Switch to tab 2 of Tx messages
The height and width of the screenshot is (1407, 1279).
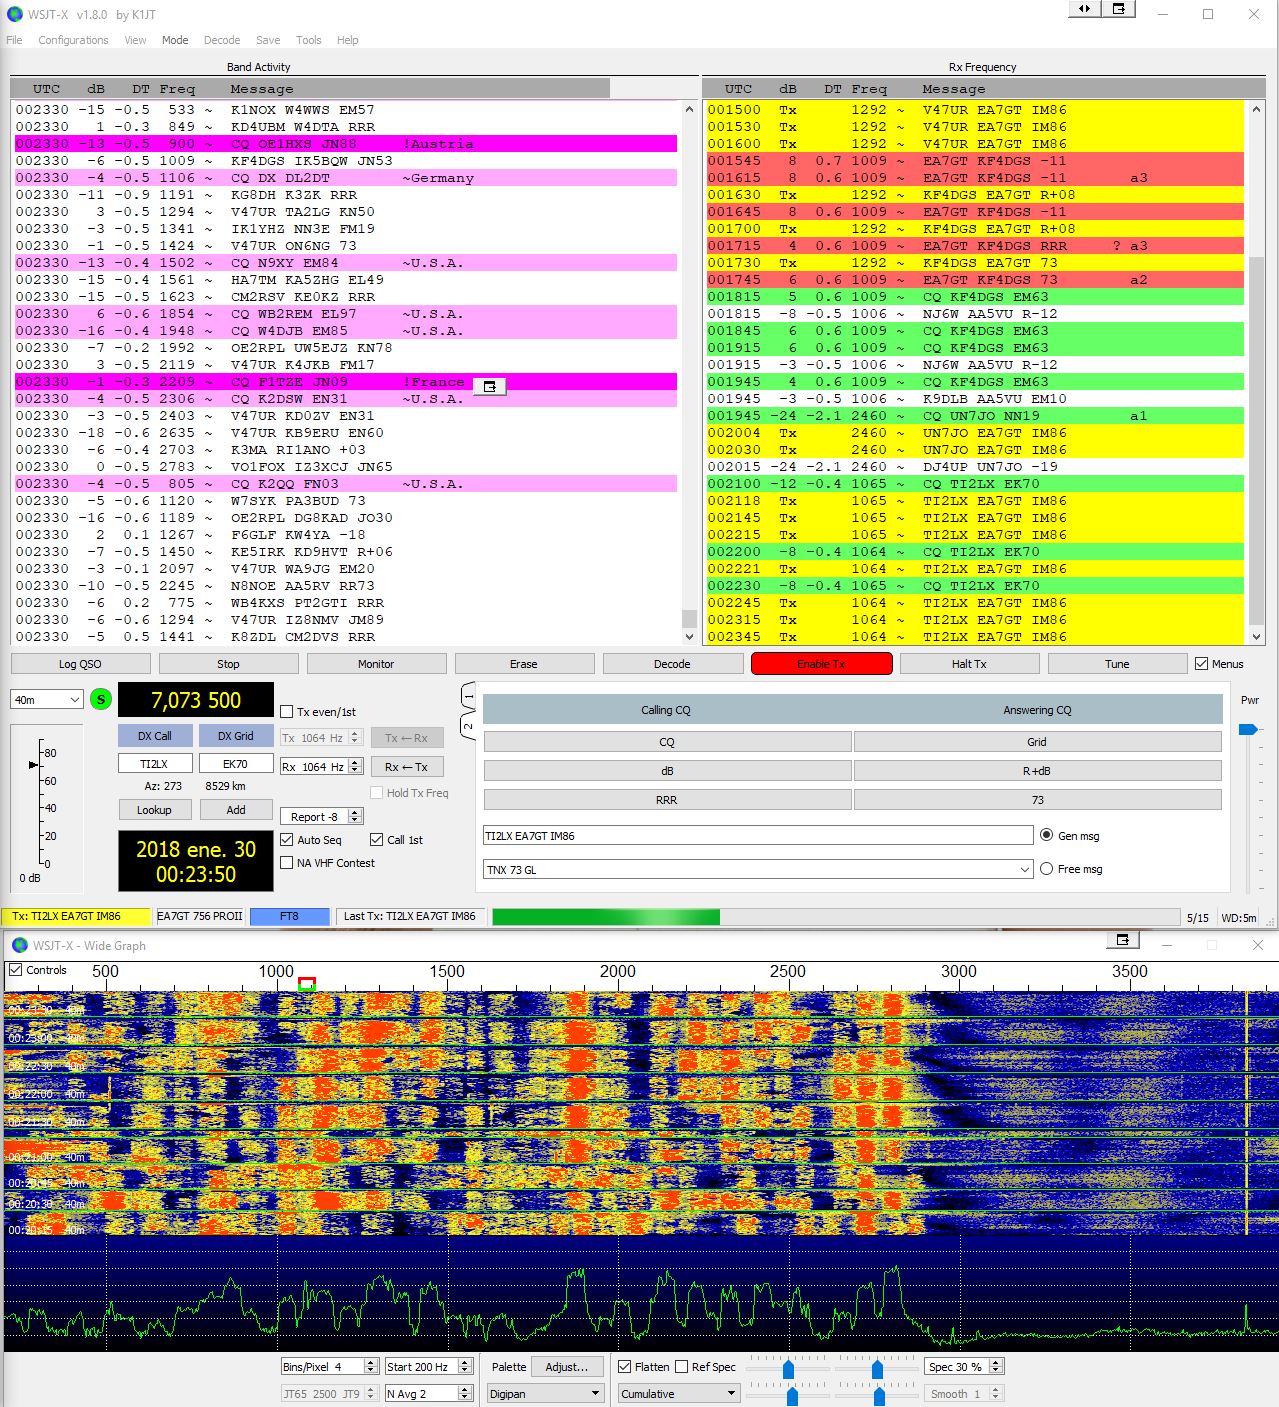point(467,725)
